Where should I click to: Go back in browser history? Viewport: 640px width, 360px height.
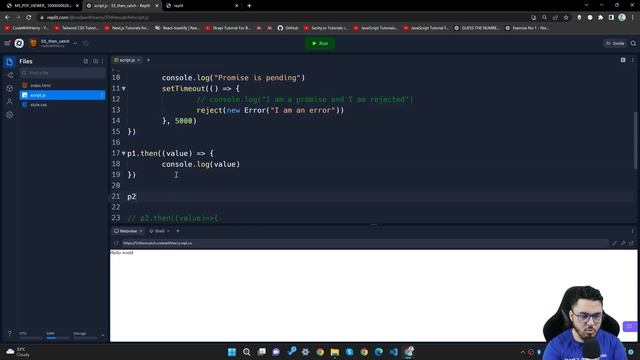[x=7, y=18]
